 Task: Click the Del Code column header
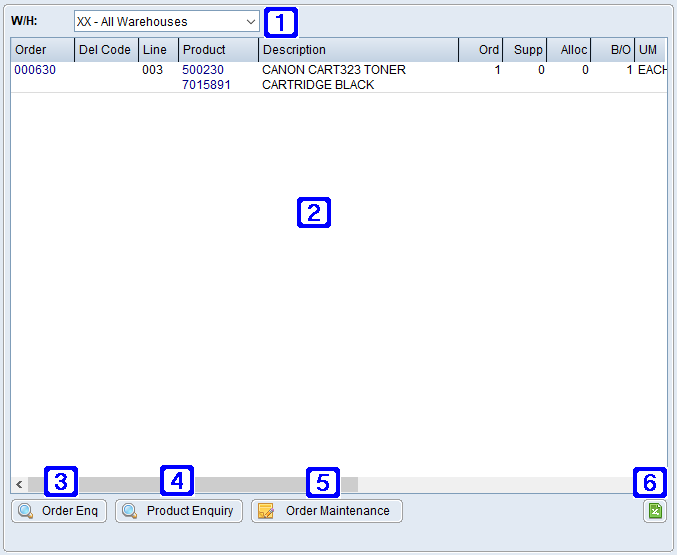(x=105, y=50)
